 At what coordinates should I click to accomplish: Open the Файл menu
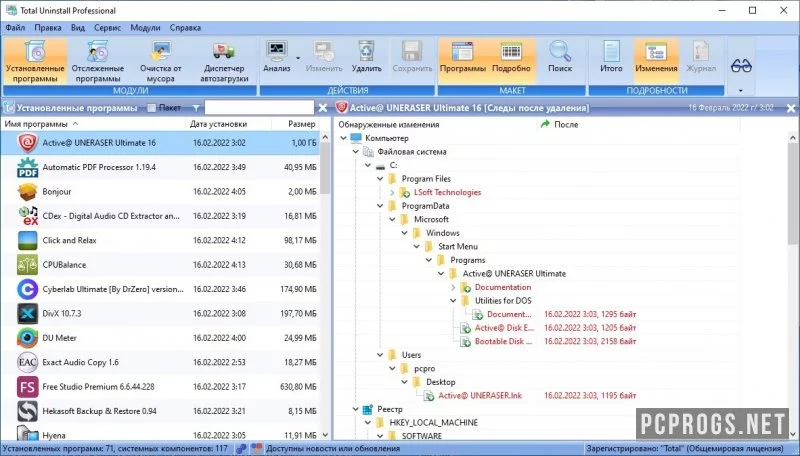15,28
